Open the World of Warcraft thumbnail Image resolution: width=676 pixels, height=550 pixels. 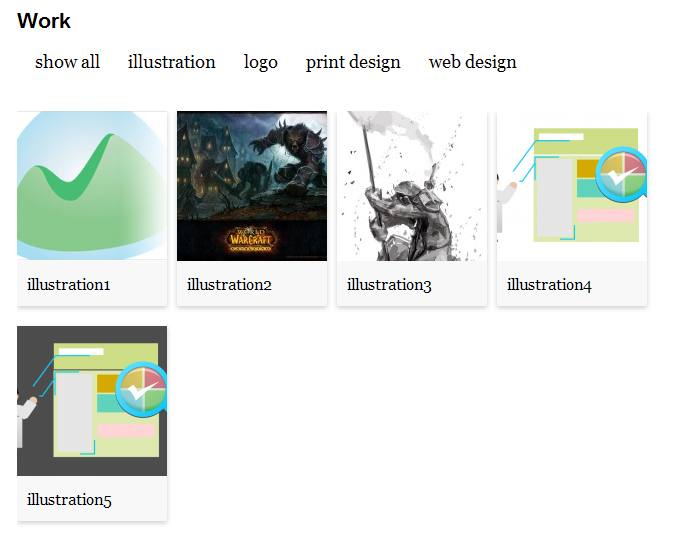click(252, 186)
